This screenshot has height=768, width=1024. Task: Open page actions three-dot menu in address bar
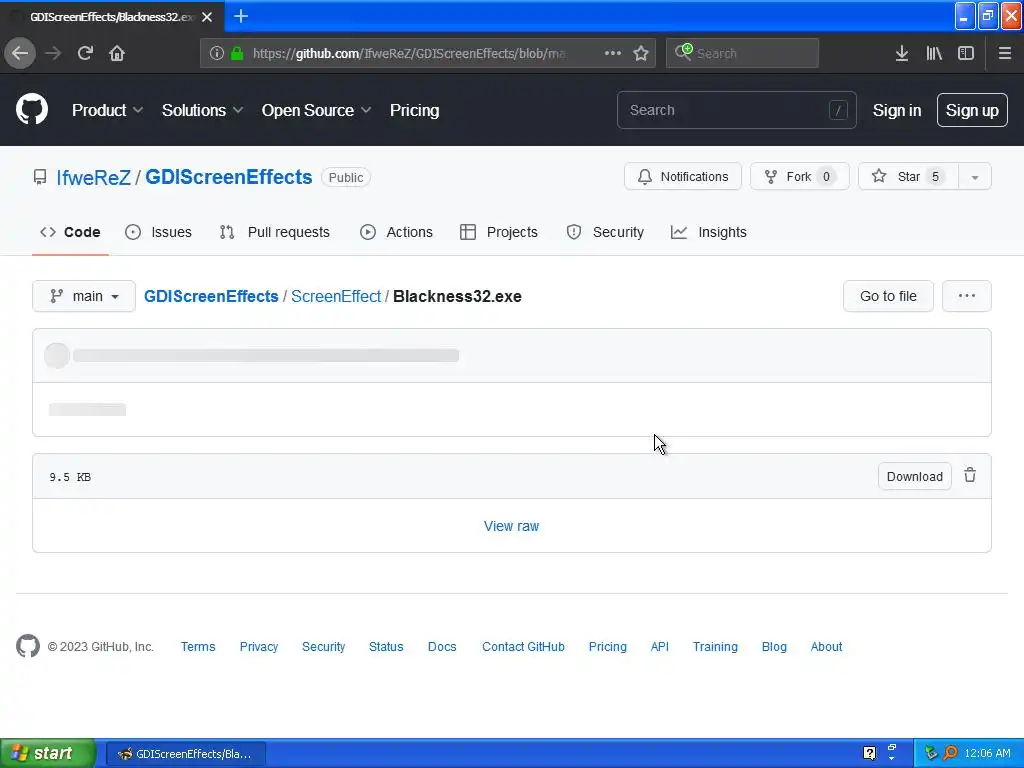[613, 53]
